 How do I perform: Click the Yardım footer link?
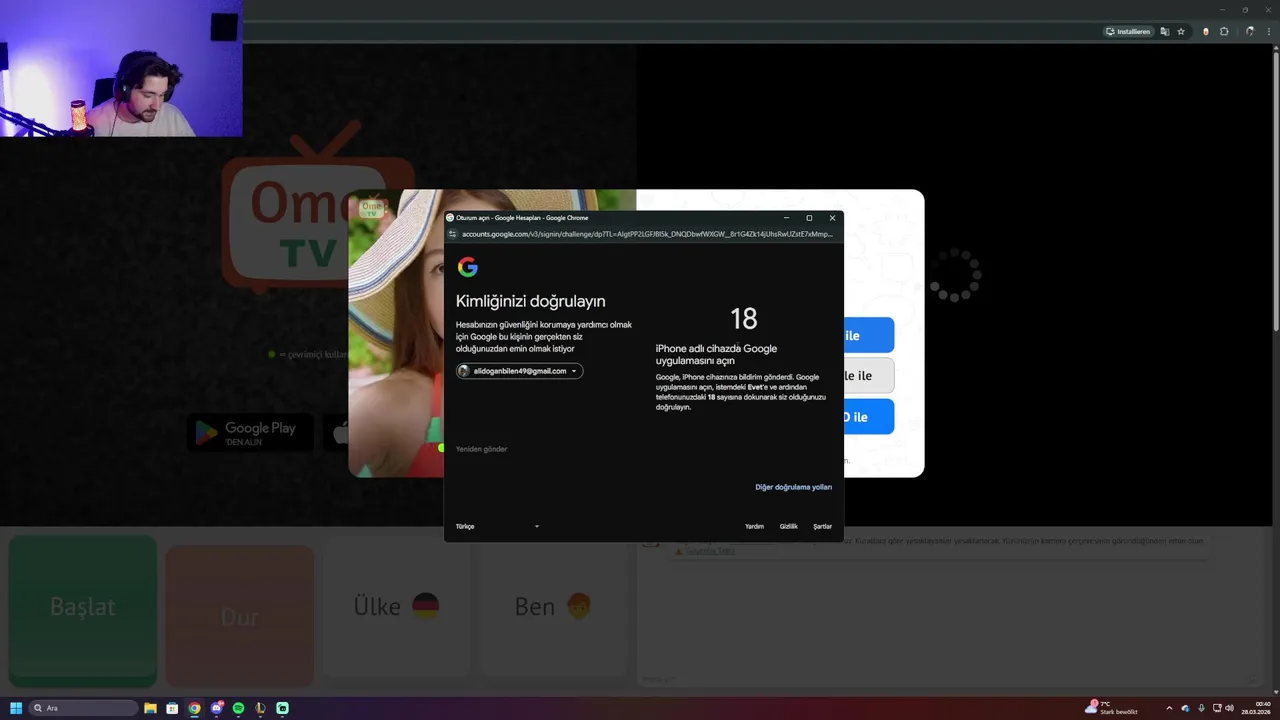(x=754, y=526)
